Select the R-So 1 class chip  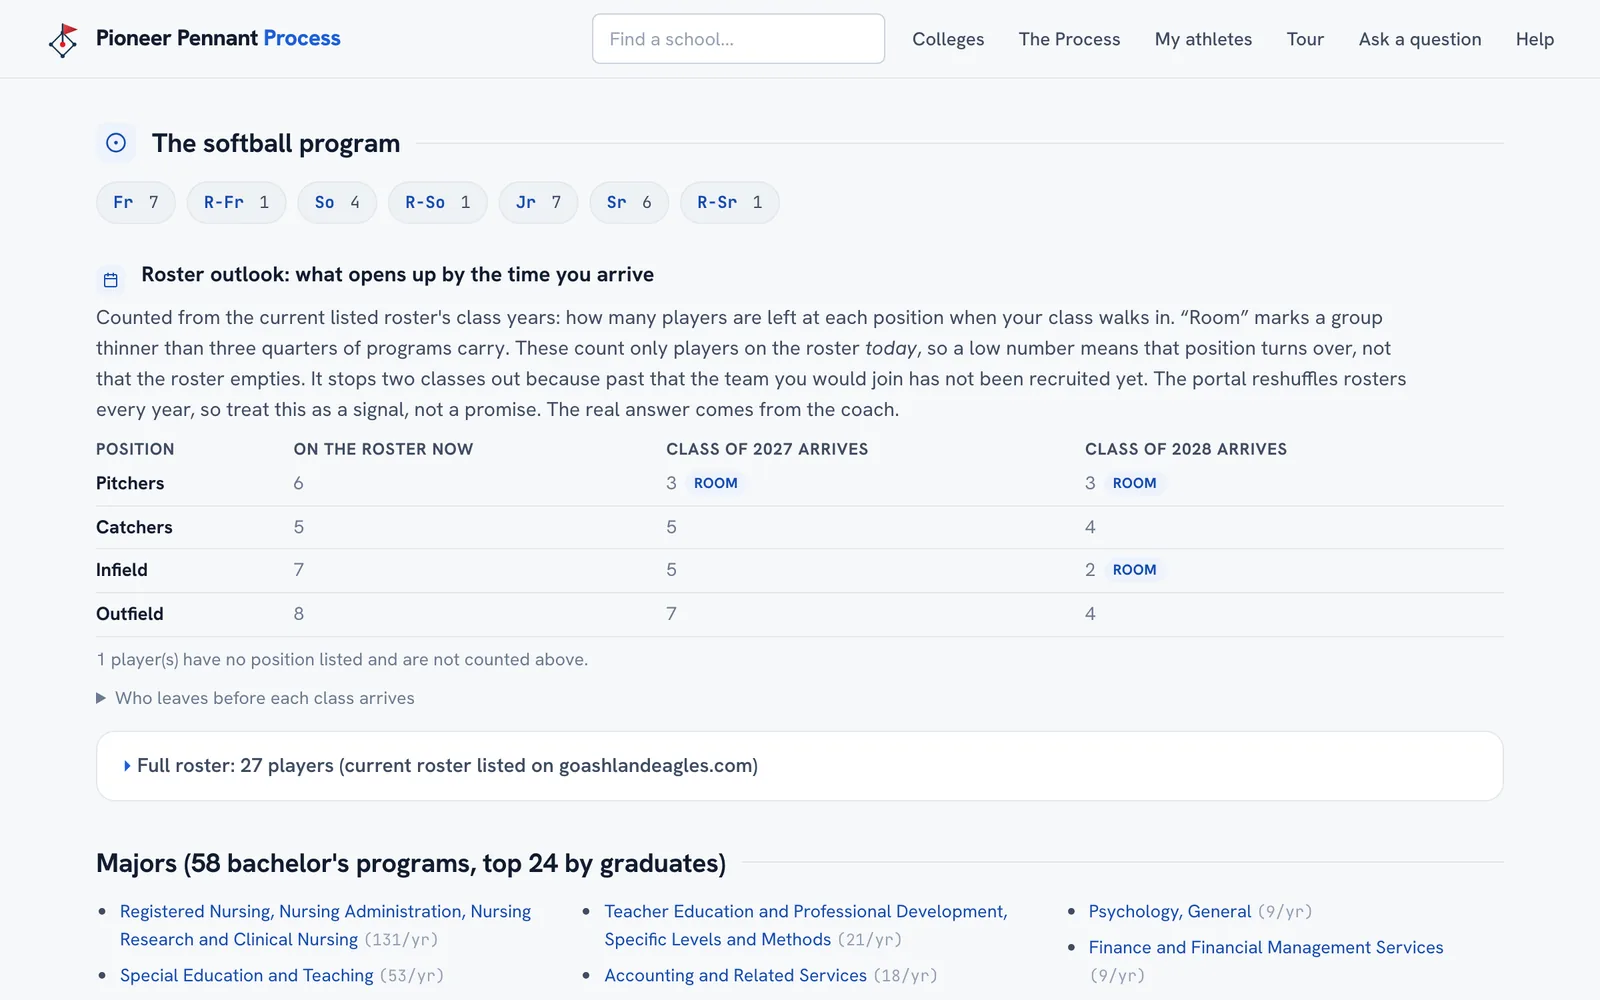click(437, 203)
